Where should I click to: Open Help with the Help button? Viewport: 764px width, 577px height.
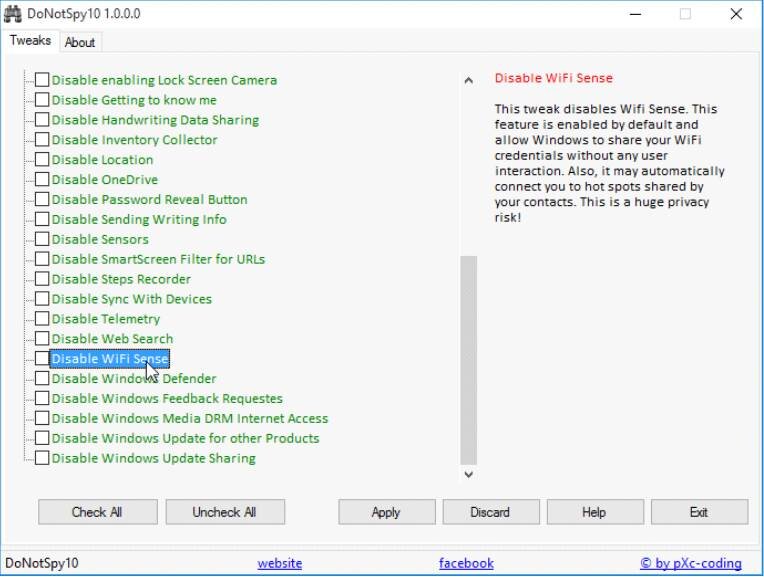[x=594, y=512]
